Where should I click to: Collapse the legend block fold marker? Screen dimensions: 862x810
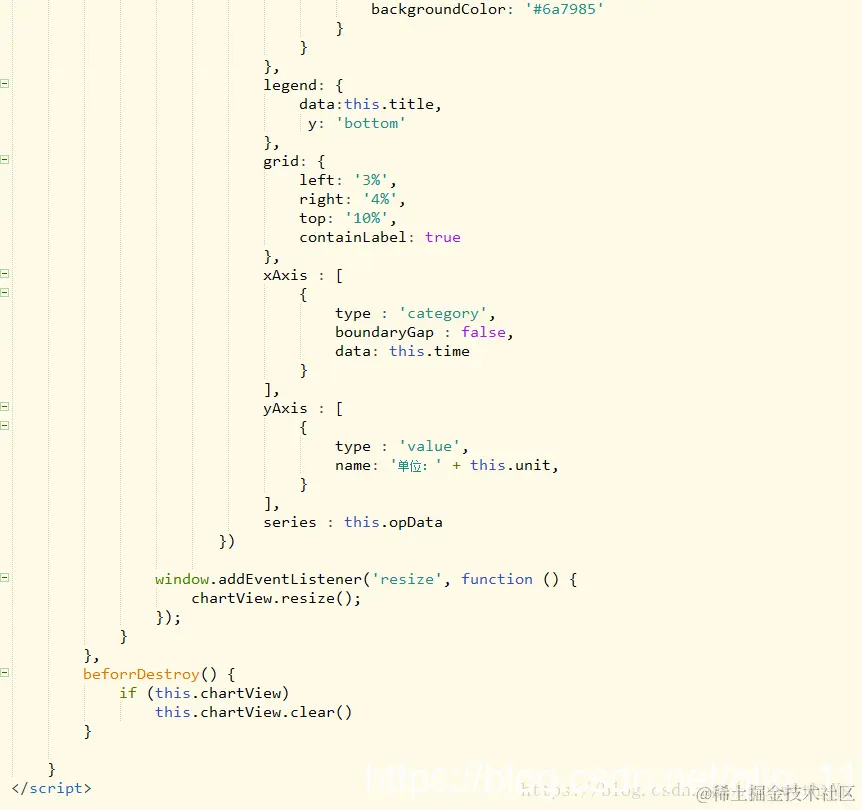4,84
